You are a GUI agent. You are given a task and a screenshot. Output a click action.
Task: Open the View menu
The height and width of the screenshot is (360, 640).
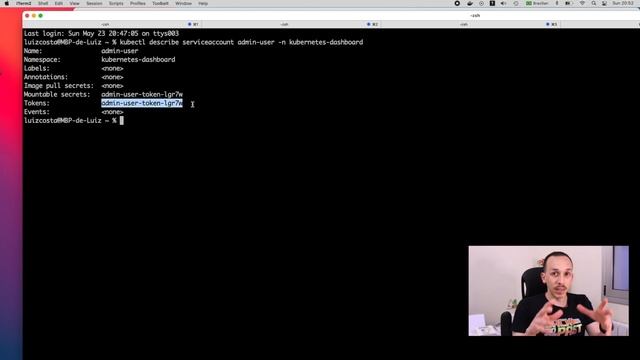click(74, 3)
